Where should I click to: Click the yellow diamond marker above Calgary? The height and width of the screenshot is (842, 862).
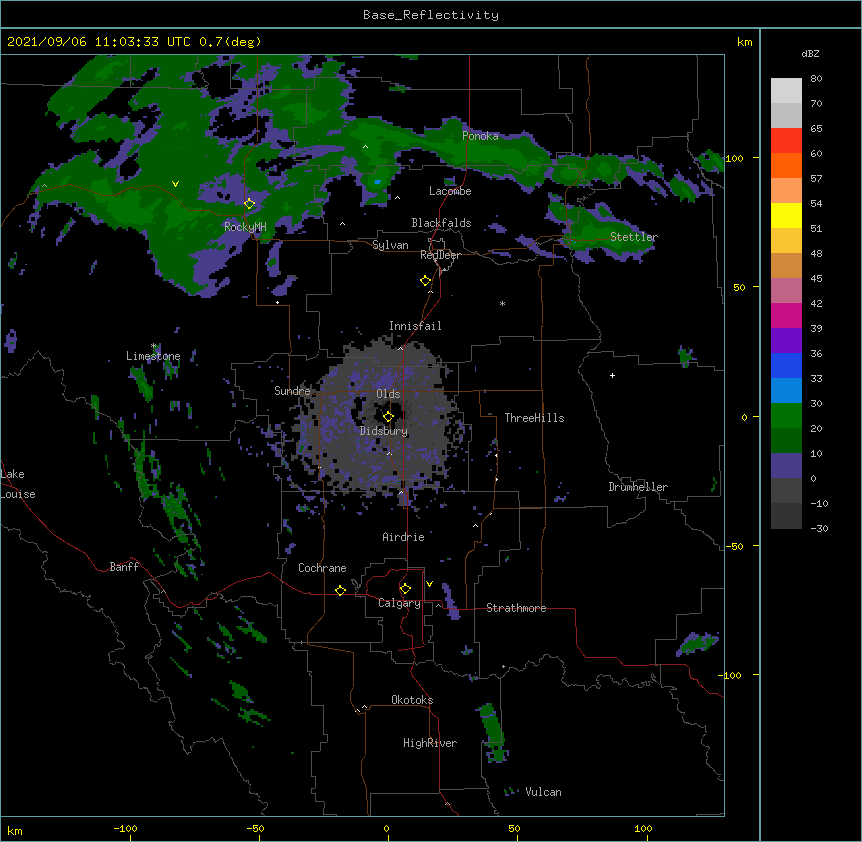tap(405, 589)
